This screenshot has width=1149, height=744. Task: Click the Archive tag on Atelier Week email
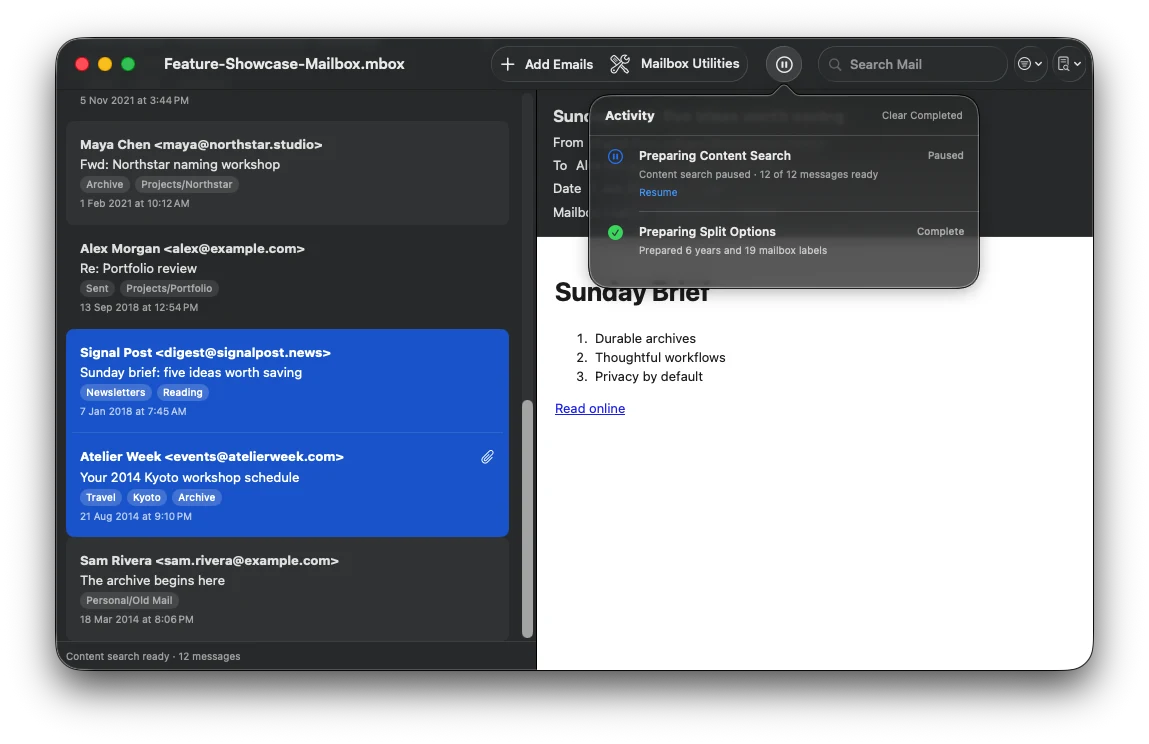197,498
